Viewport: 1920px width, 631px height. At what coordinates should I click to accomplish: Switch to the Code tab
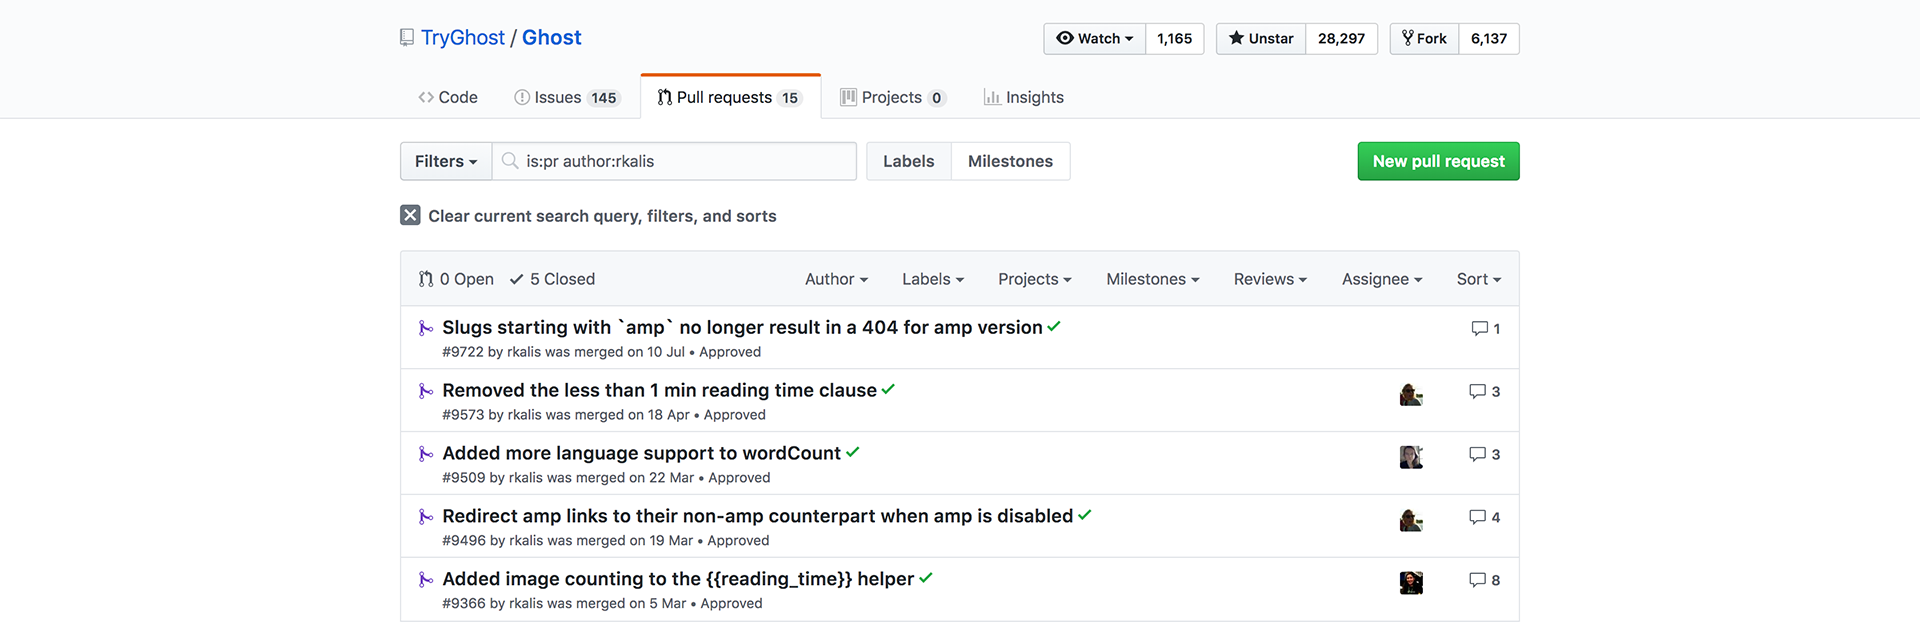click(448, 97)
